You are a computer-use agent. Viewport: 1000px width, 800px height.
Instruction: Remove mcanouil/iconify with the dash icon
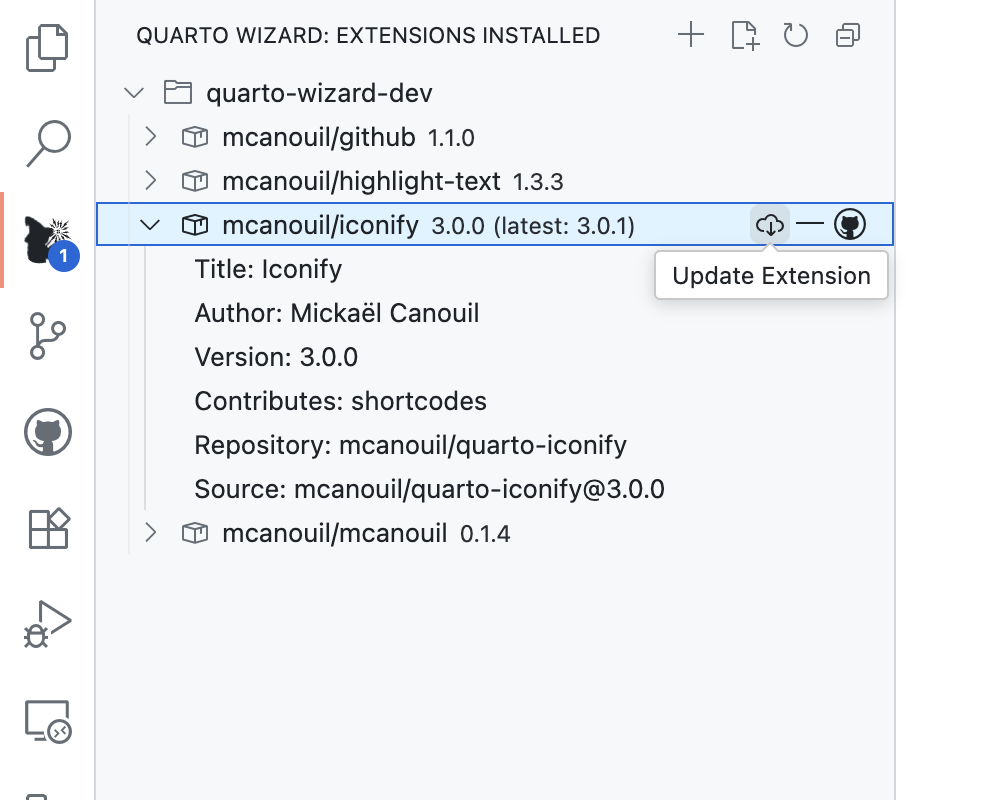(810, 224)
